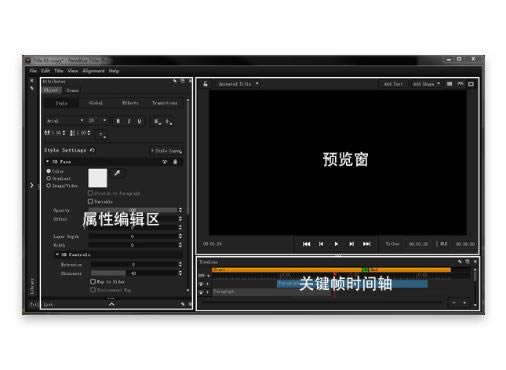This screenshot has height=370, width=506.
Task: Step back one frame
Action: 321,244
